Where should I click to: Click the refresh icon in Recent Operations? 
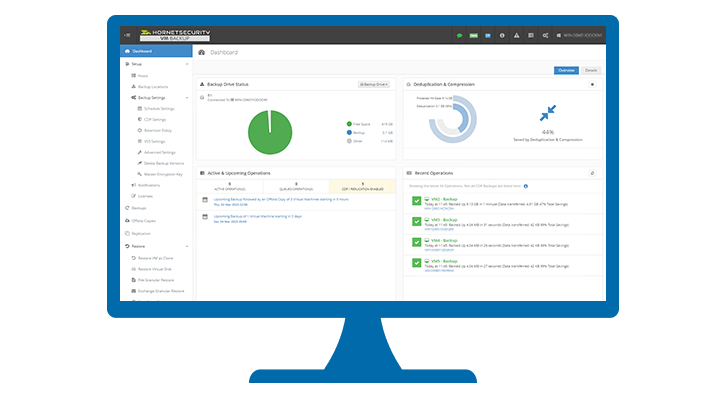(x=592, y=173)
